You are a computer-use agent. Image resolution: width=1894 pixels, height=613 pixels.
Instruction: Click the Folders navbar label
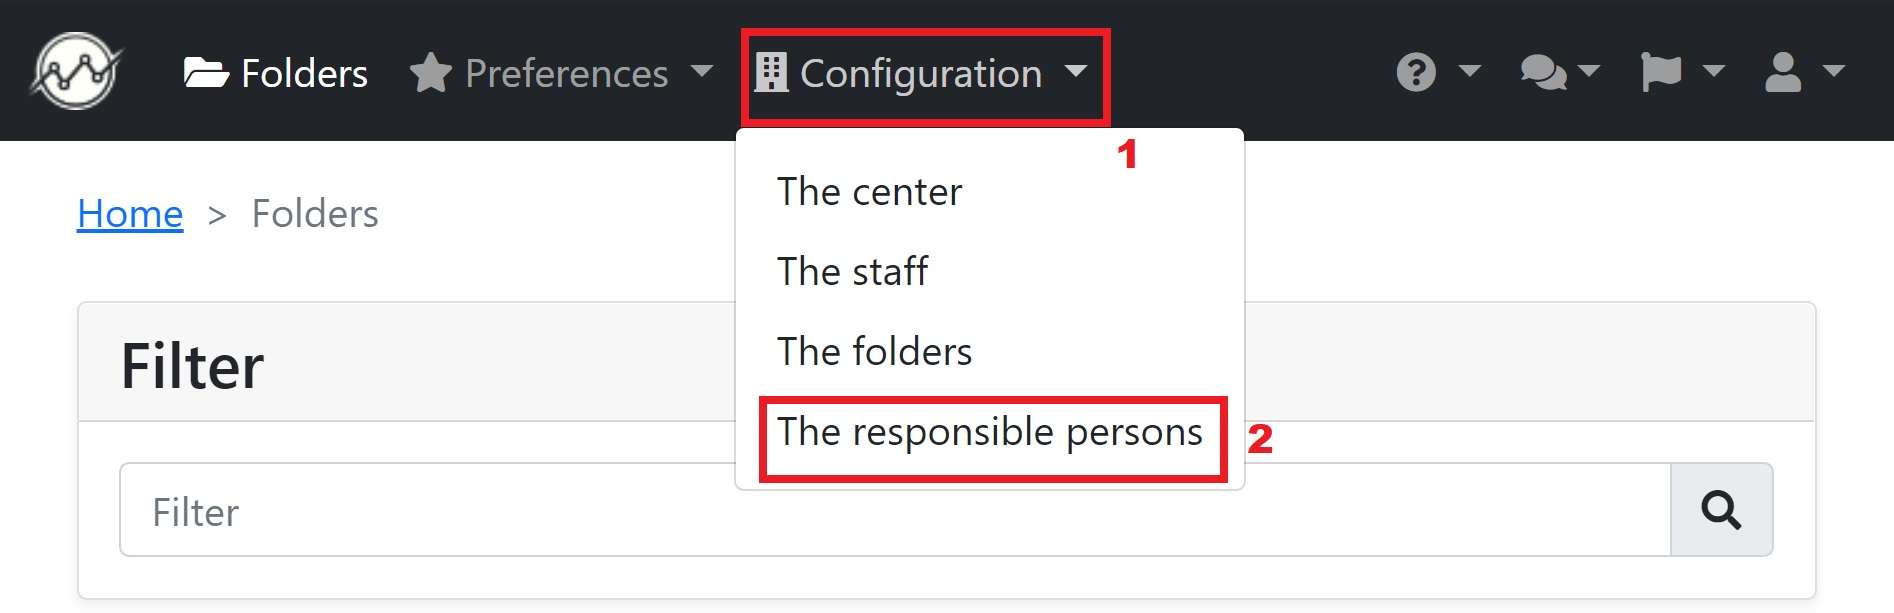304,74
